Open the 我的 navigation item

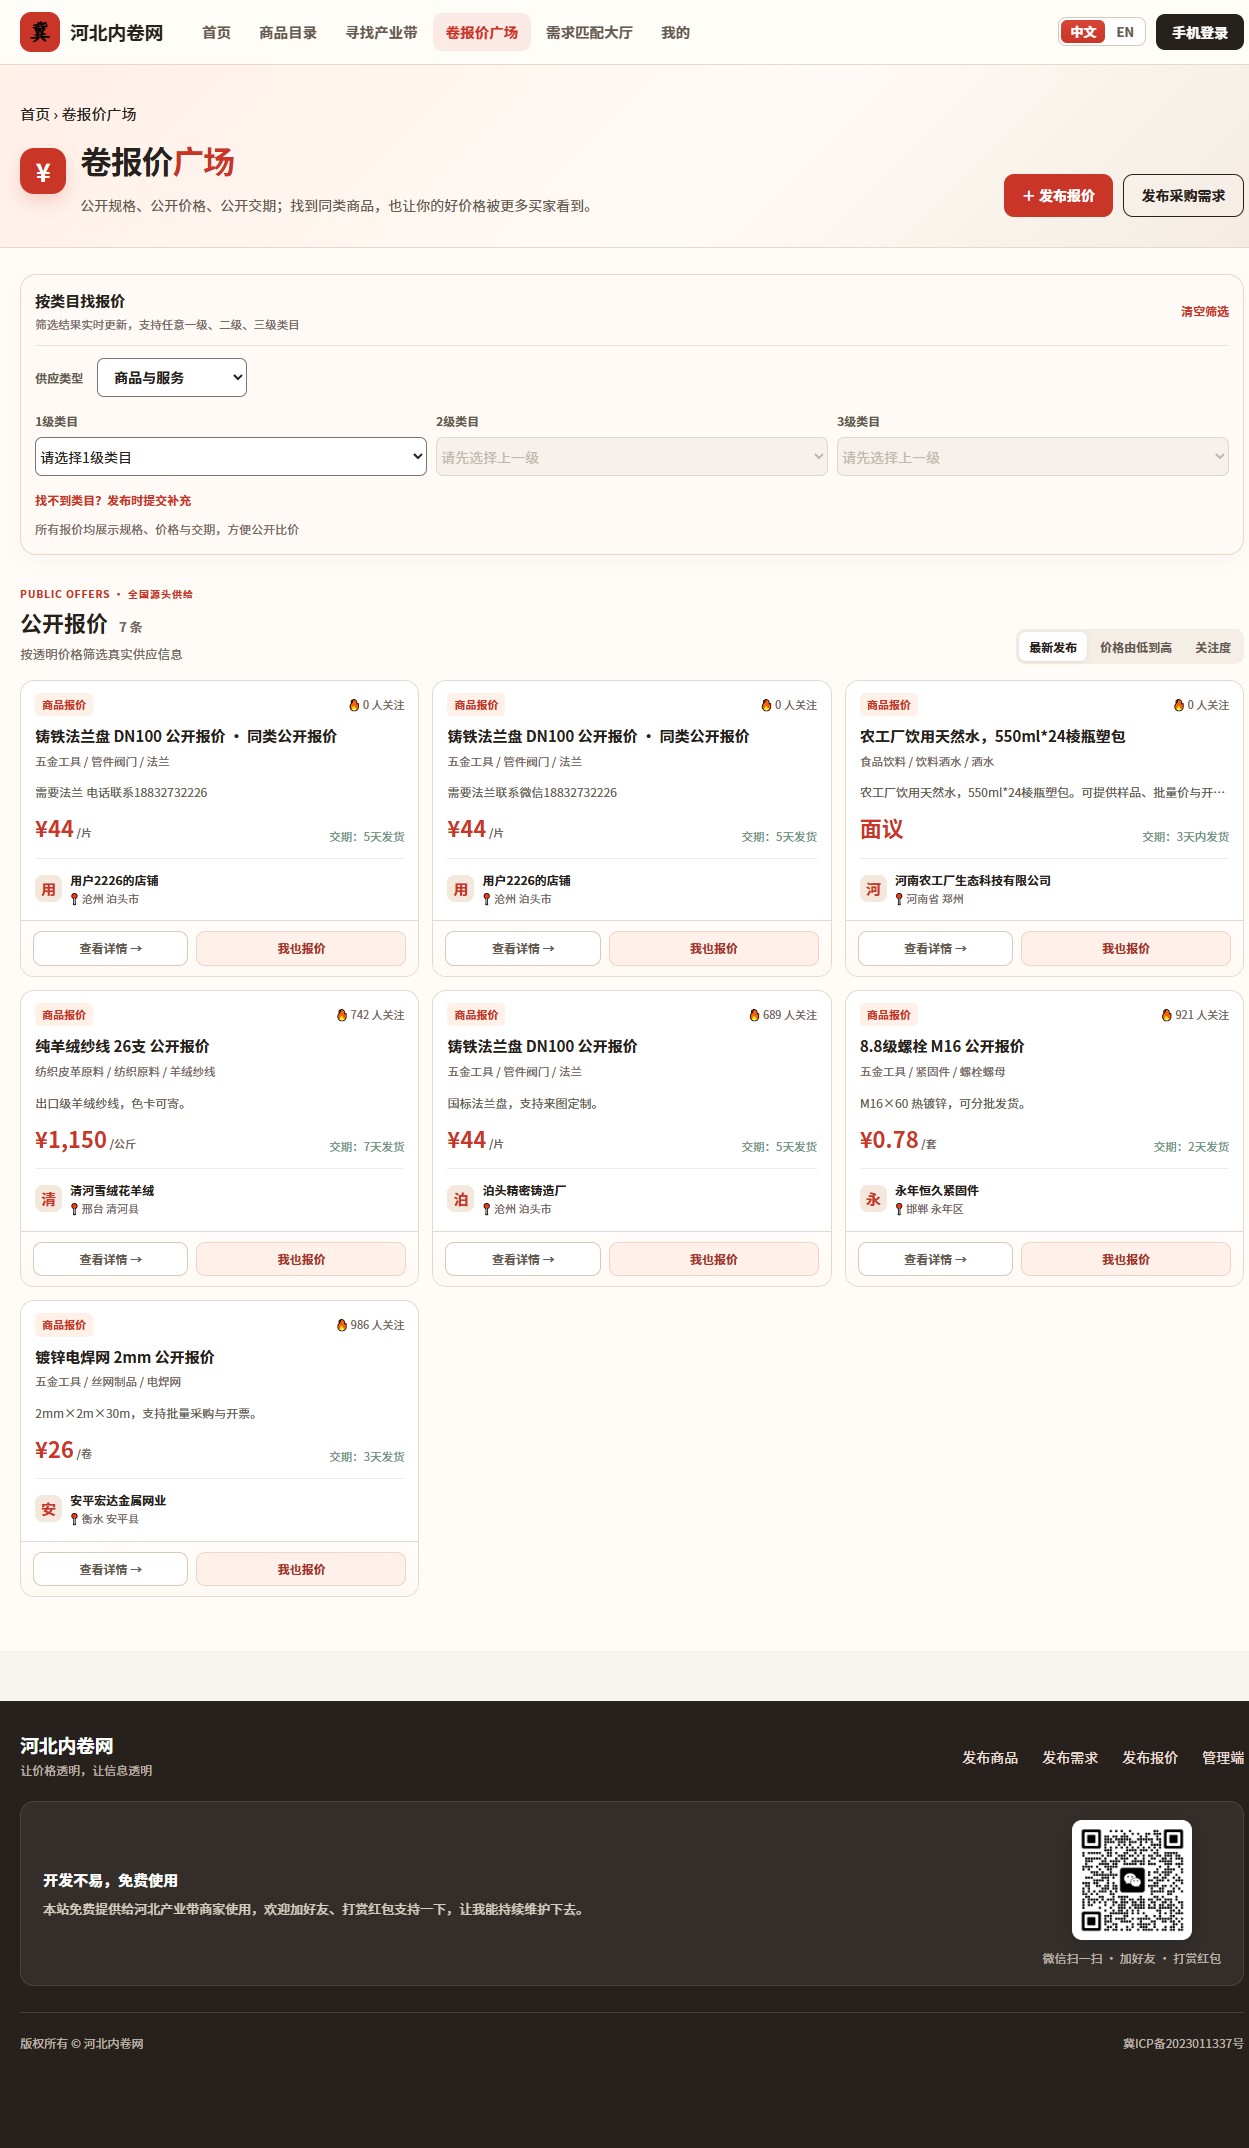[675, 32]
